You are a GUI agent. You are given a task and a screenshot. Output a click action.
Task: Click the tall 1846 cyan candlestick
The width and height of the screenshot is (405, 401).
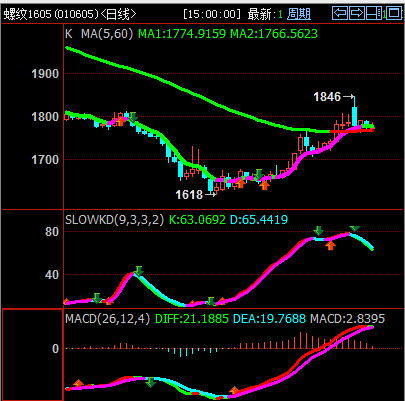click(354, 115)
